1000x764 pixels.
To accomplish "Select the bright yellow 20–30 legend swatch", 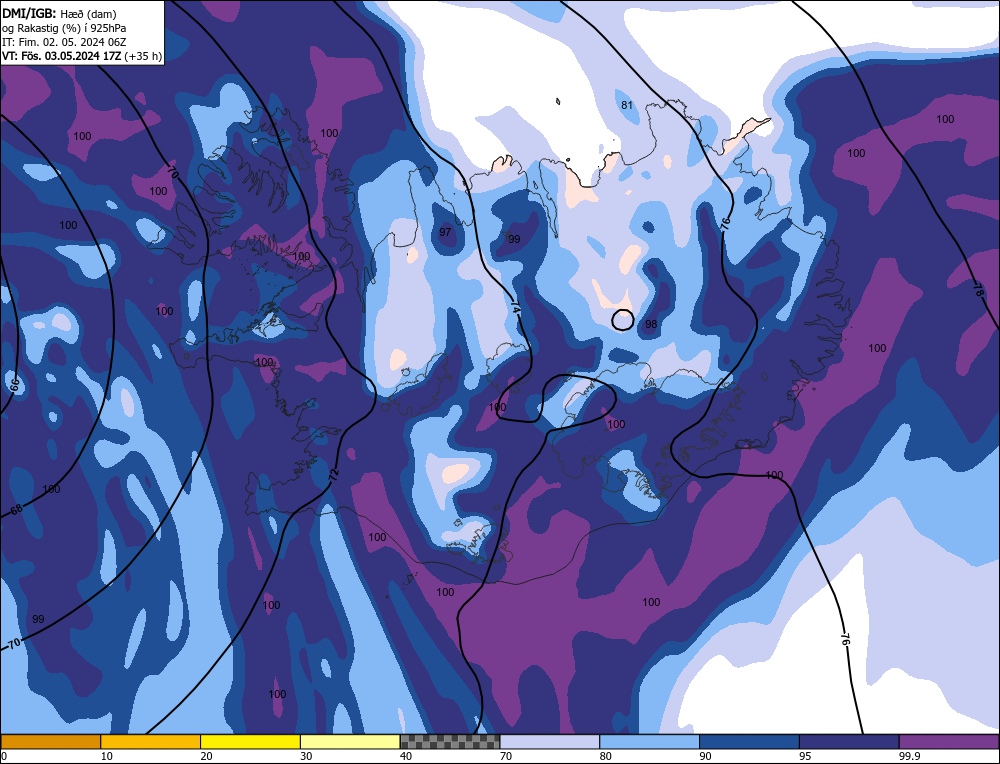I will (250, 741).
